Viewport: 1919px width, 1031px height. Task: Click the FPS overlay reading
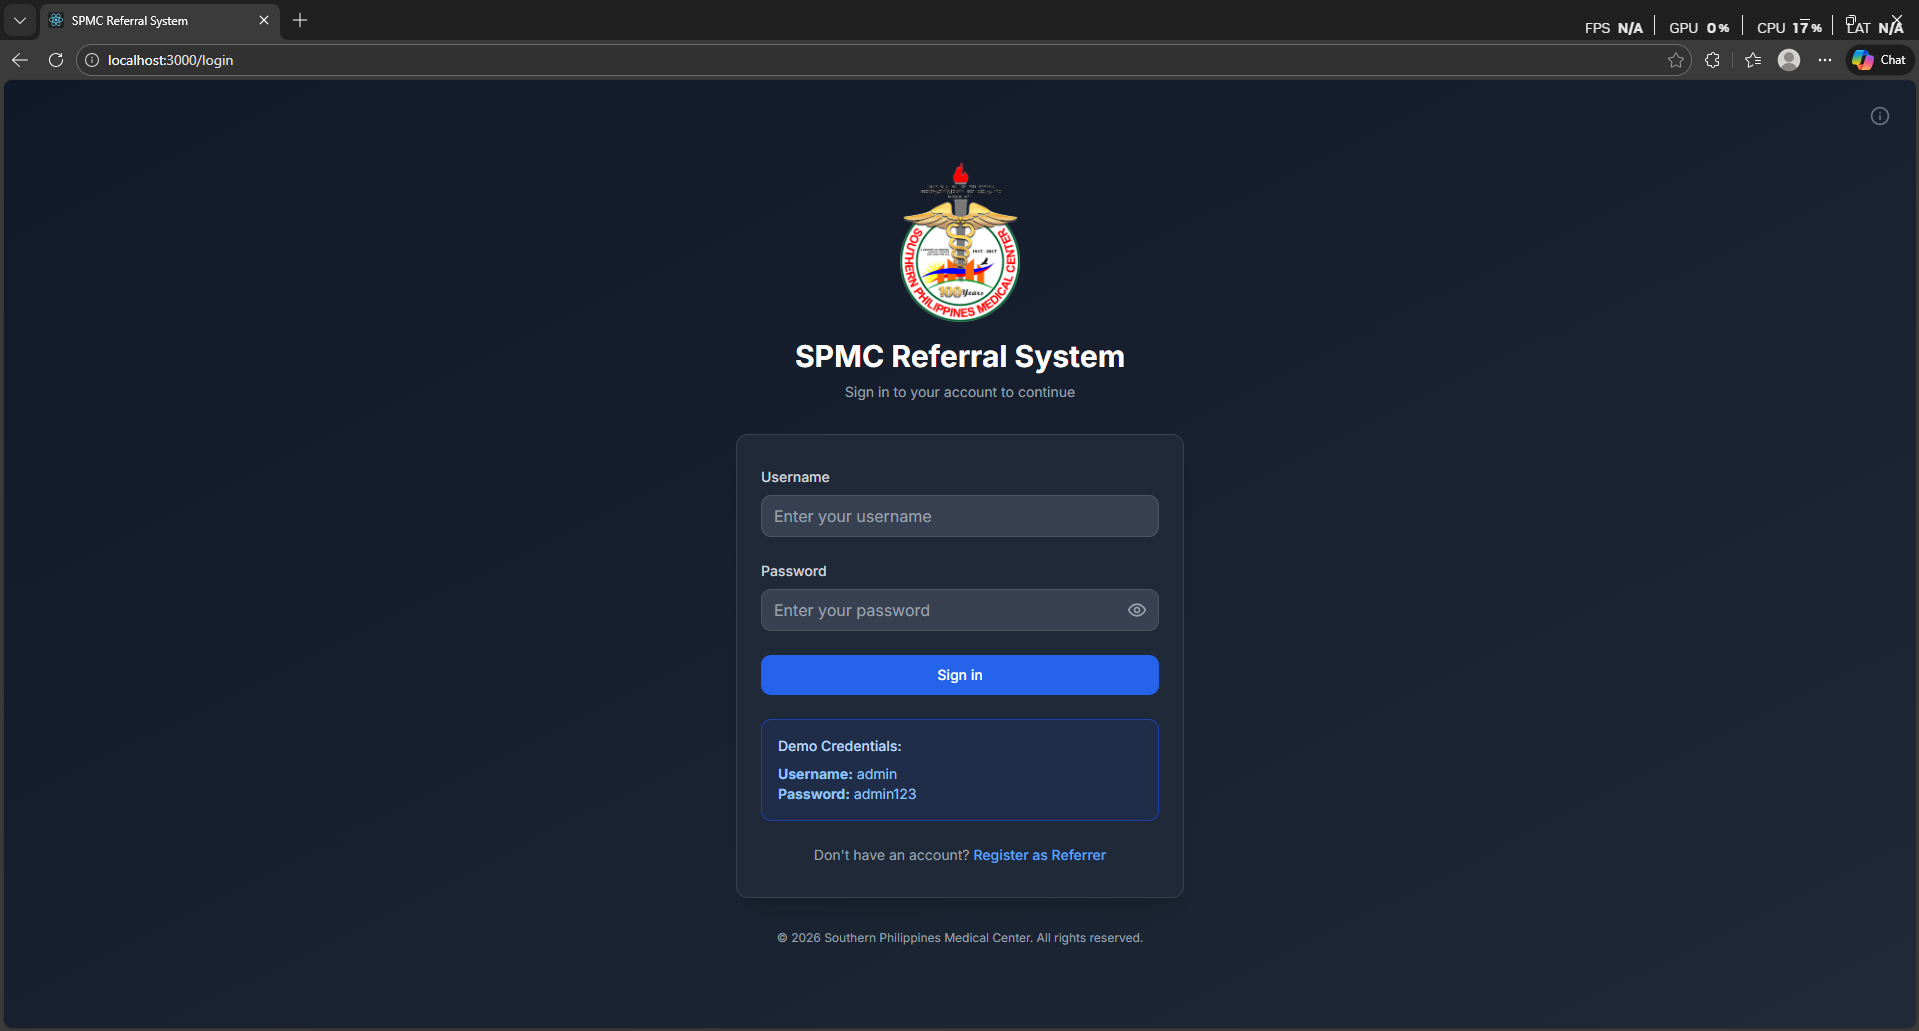tap(1614, 28)
